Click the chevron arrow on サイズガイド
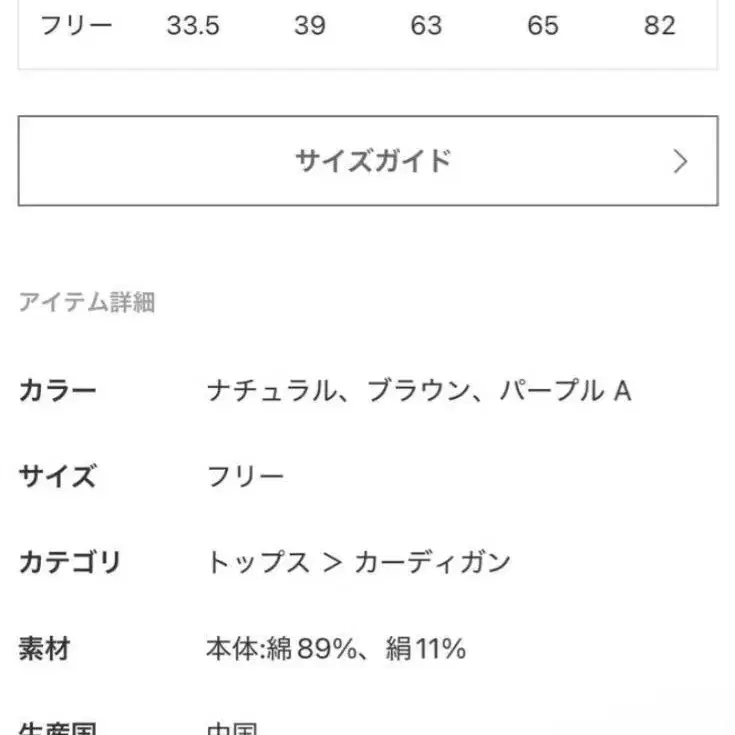The image size is (735, 735). [680, 162]
